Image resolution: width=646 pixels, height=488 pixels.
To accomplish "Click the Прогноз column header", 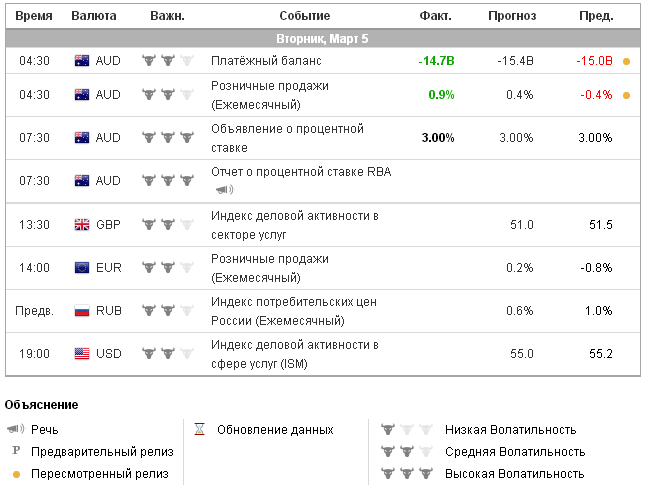I will tap(512, 16).
